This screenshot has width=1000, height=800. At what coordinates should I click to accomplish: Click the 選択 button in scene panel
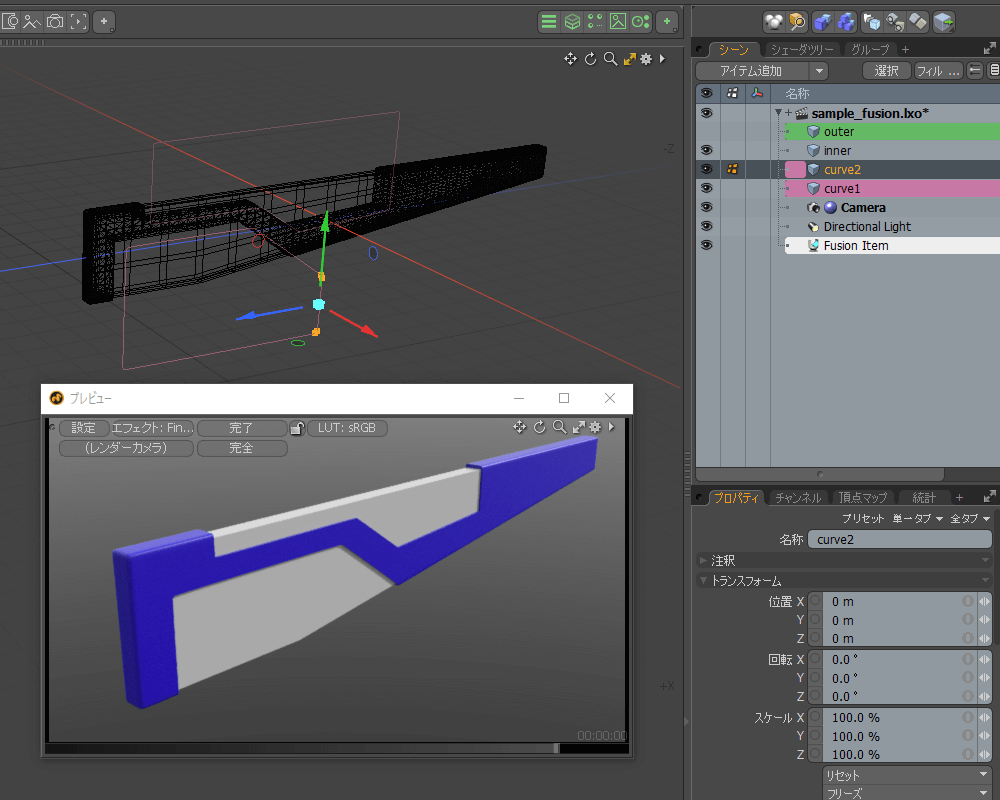886,71
